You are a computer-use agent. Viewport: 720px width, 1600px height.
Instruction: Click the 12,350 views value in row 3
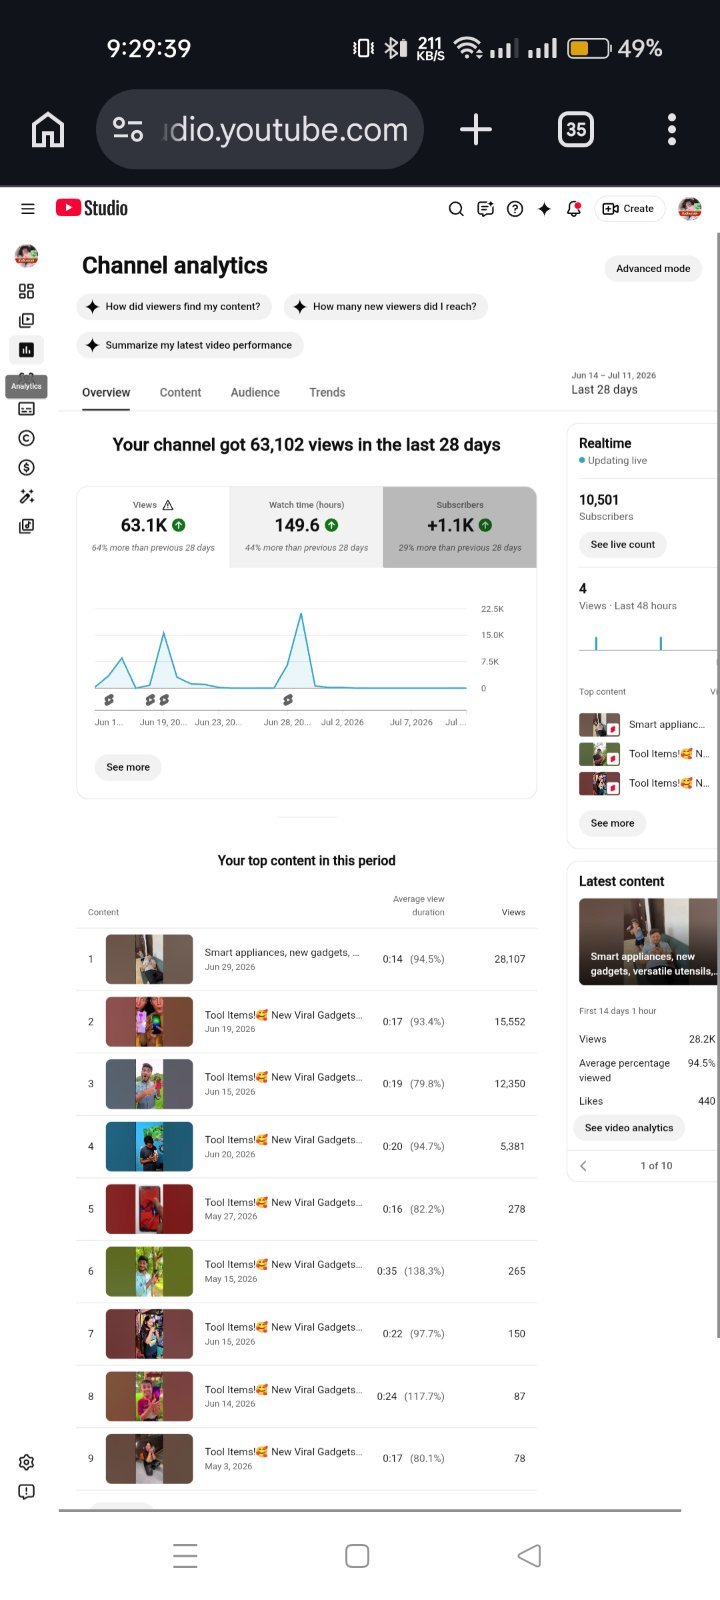tap(510, 1084)
